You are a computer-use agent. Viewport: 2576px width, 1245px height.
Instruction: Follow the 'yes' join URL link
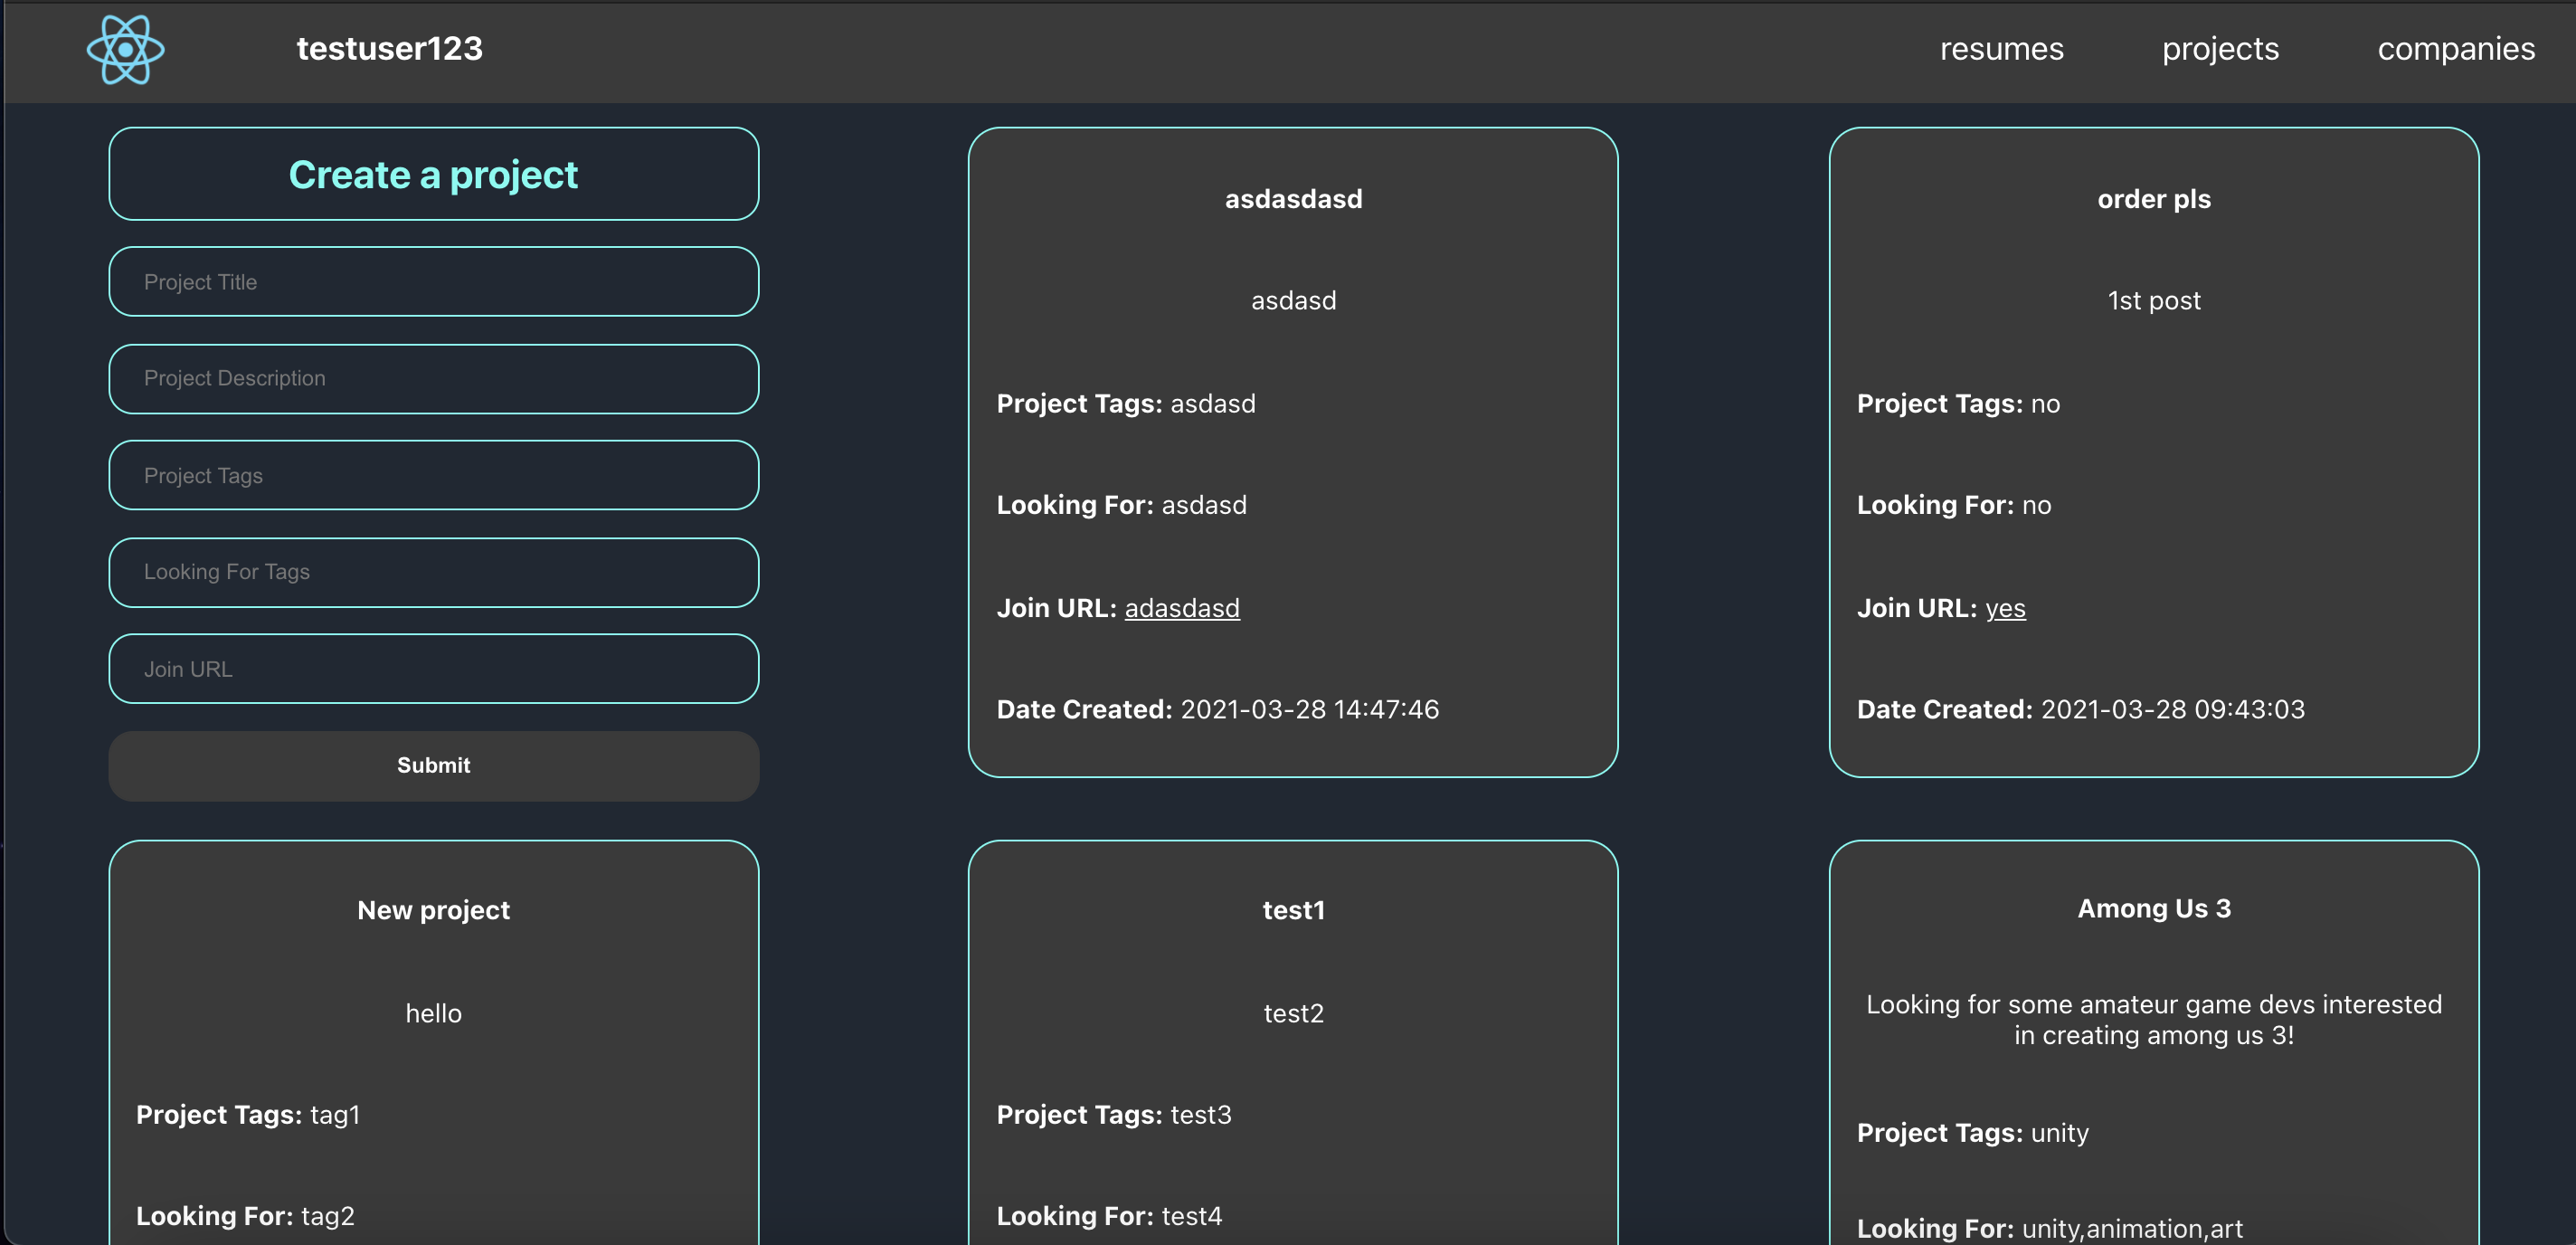coord(2004,608)
